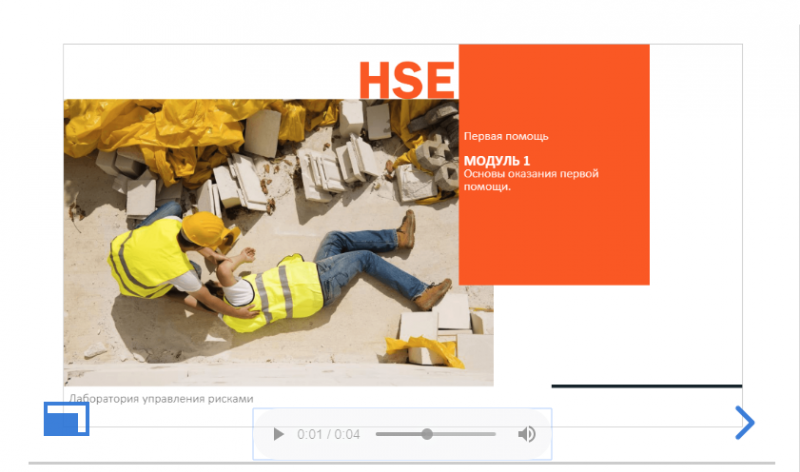Go to next slide with right chevron
Screen dimensions: 800x472
pos(744,423)
